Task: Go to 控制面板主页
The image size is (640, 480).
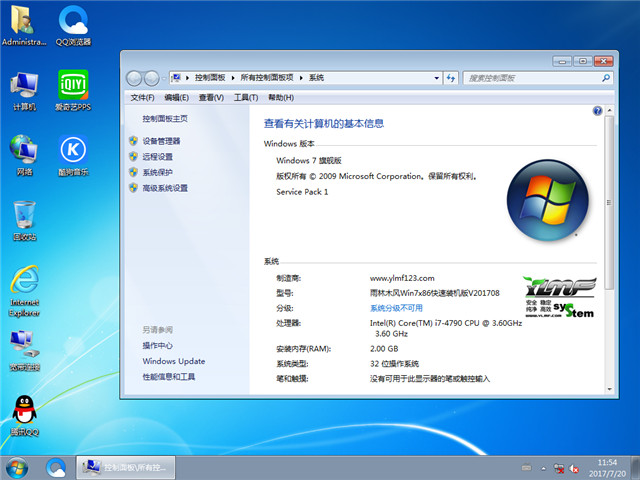Action: [x=165, y=119]
